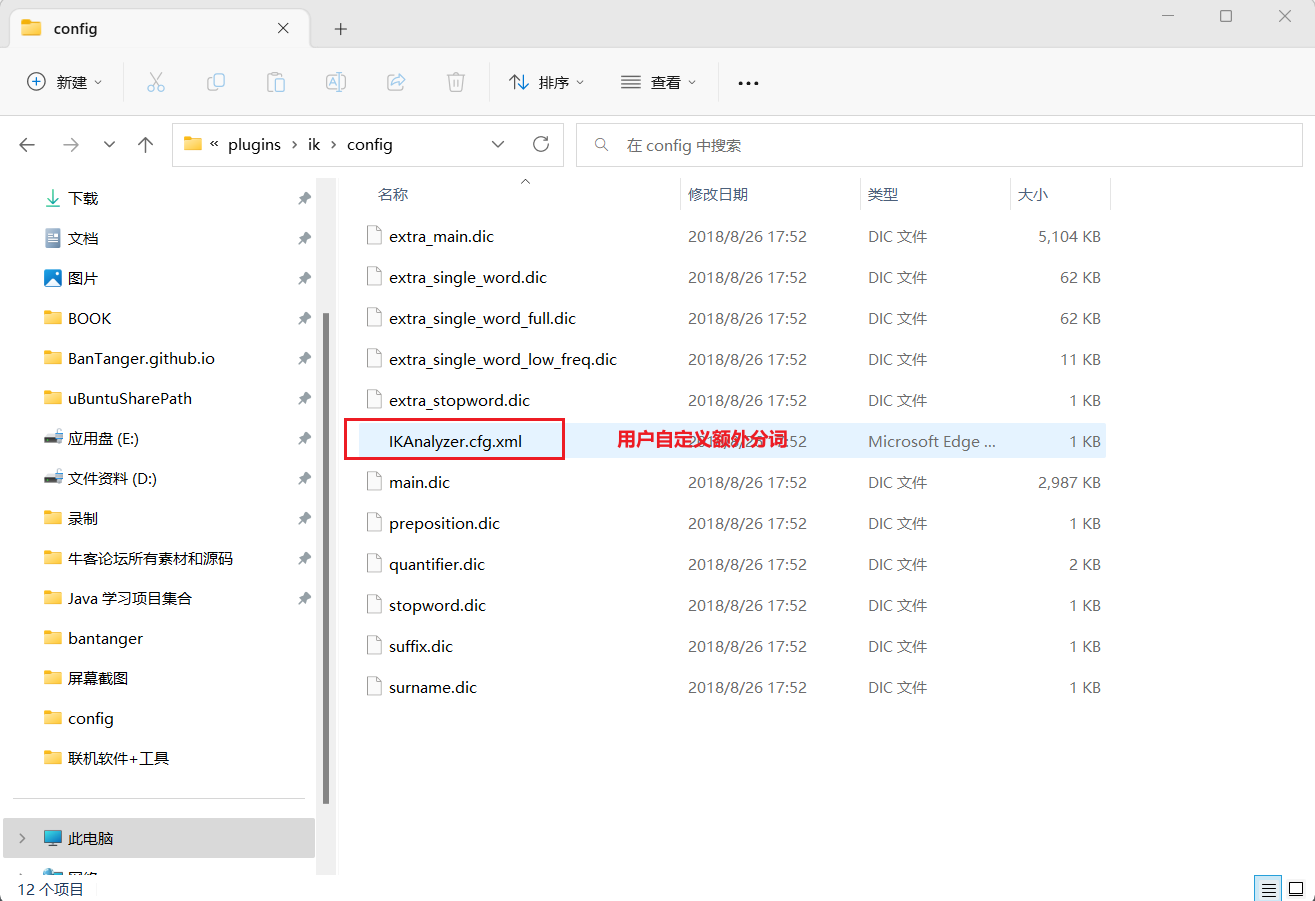Click plugins in the address breadcrumb
Image resolution: width=1315 pixels, height=901 pixels.
254,144
